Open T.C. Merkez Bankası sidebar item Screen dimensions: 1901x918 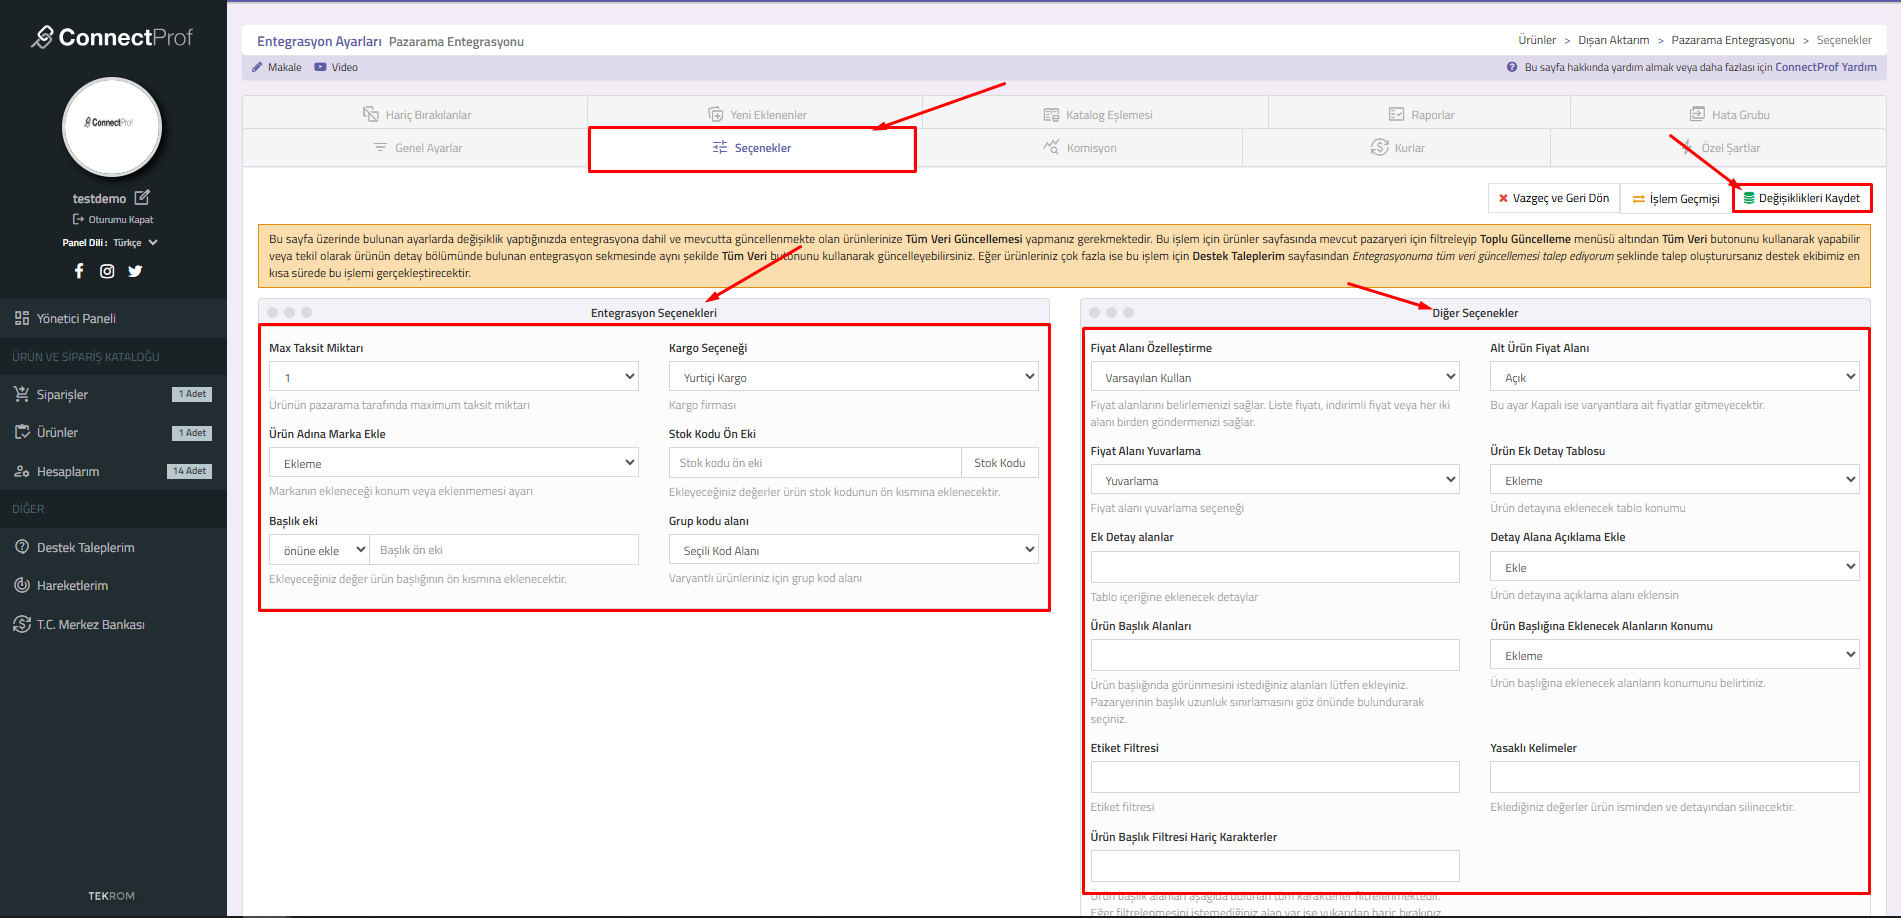[x=90, y=624]
